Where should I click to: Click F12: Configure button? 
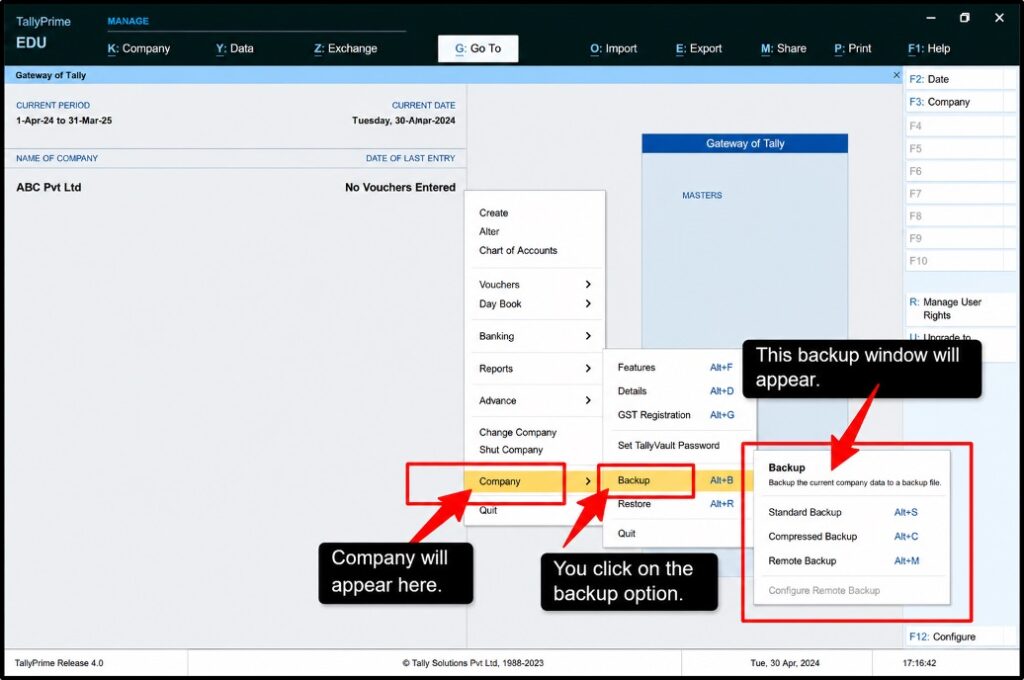960,636
